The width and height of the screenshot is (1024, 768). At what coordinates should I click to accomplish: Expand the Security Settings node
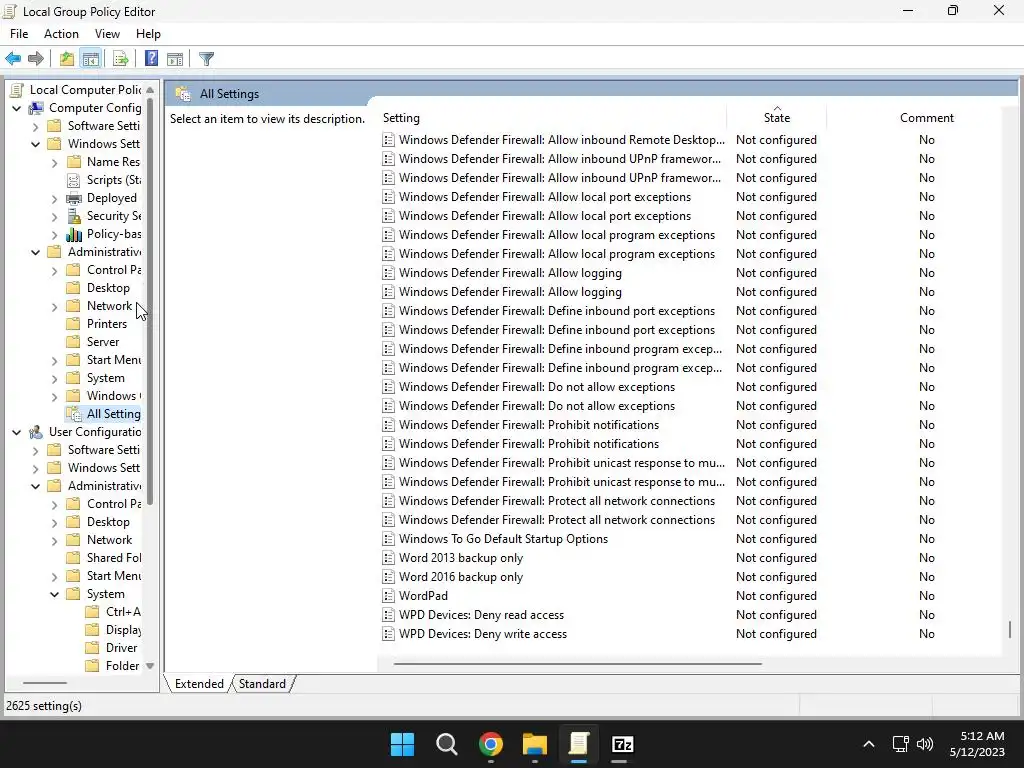(55, 216)
